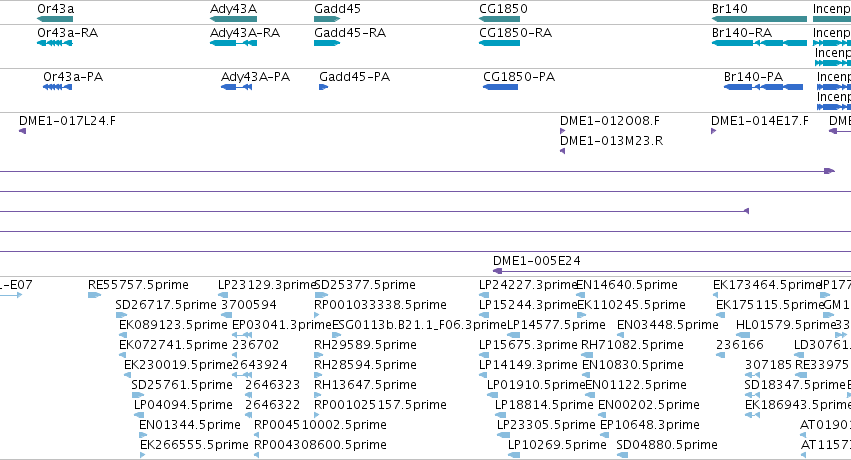Select the Br140-RA transcript glyph
The width and height of the screenshot is (851, 460).
[x=759, y=43]
